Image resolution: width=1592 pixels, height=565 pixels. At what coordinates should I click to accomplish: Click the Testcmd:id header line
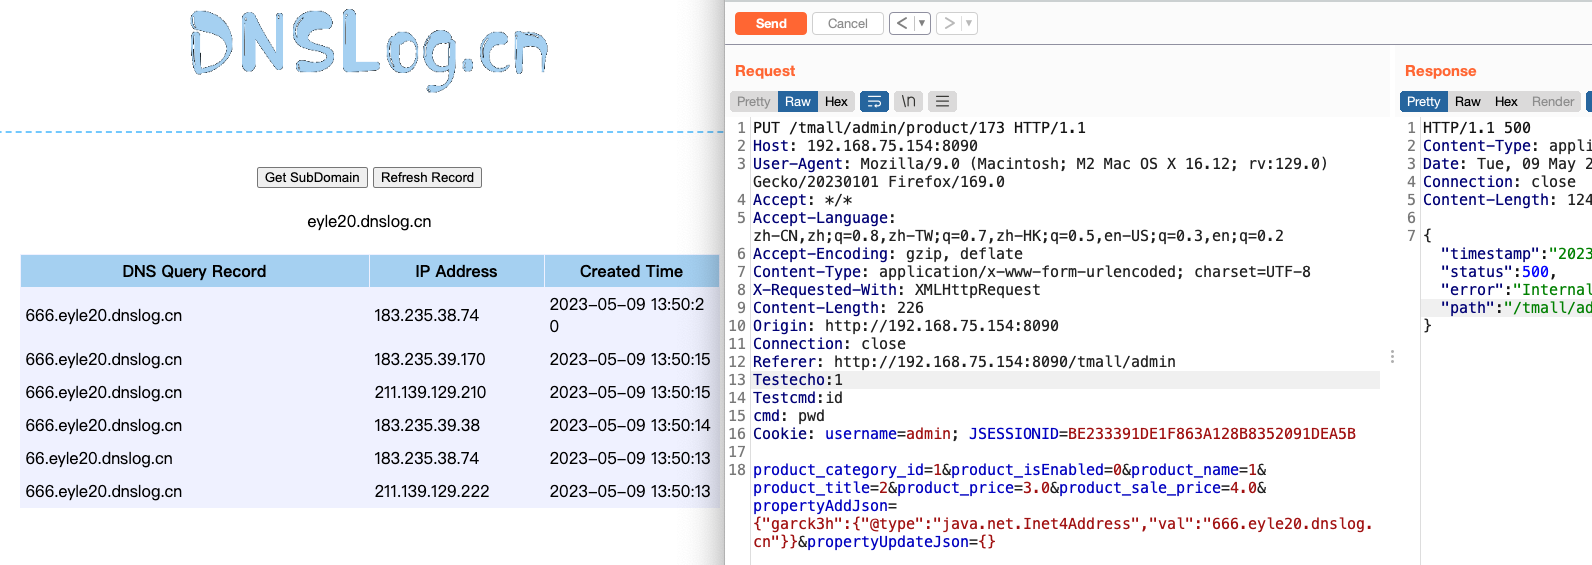tap(798, 397)
